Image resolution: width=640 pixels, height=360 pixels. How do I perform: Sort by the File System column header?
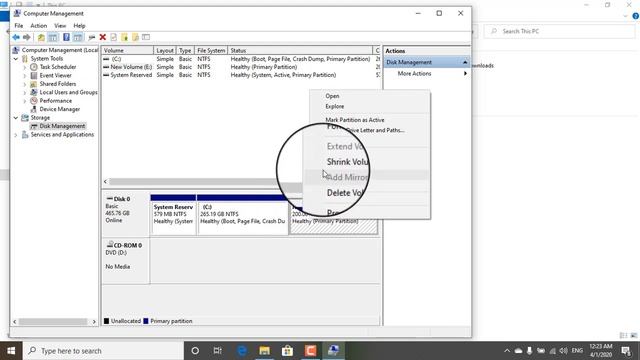(211, 51)
